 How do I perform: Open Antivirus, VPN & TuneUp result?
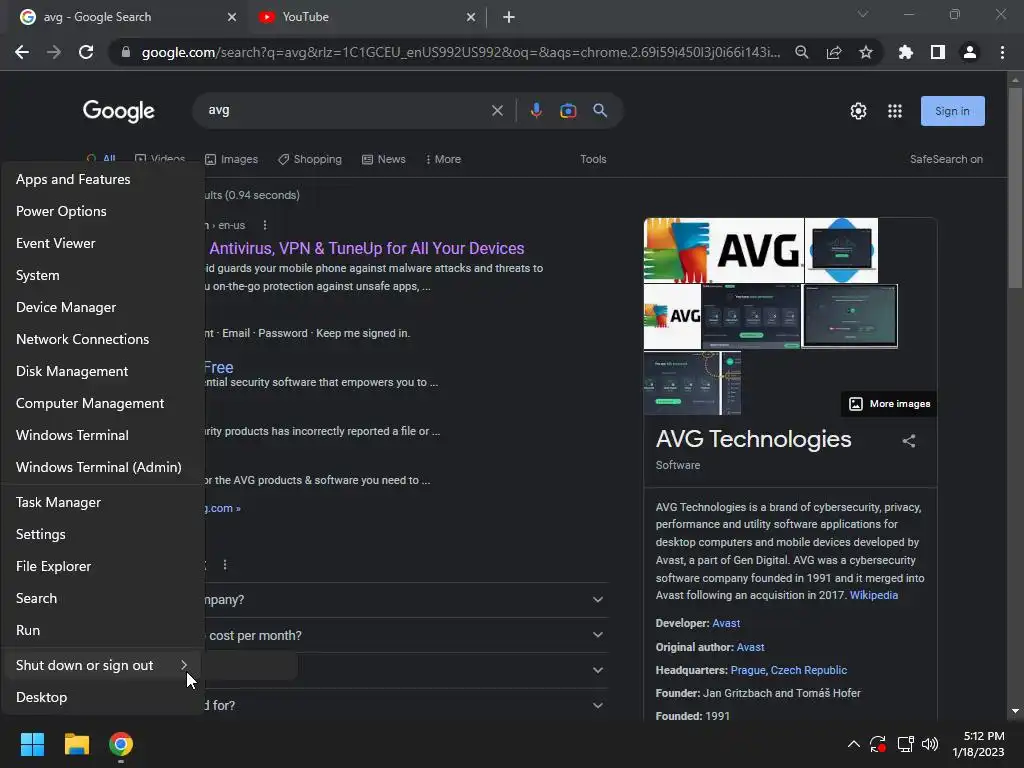pyautogui.click(x=366, y=249)
